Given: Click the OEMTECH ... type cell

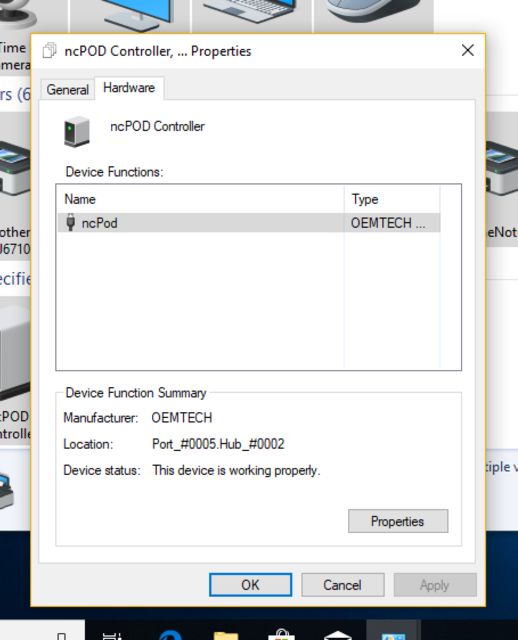Looking at the screenshot, I should click(388, 223).
